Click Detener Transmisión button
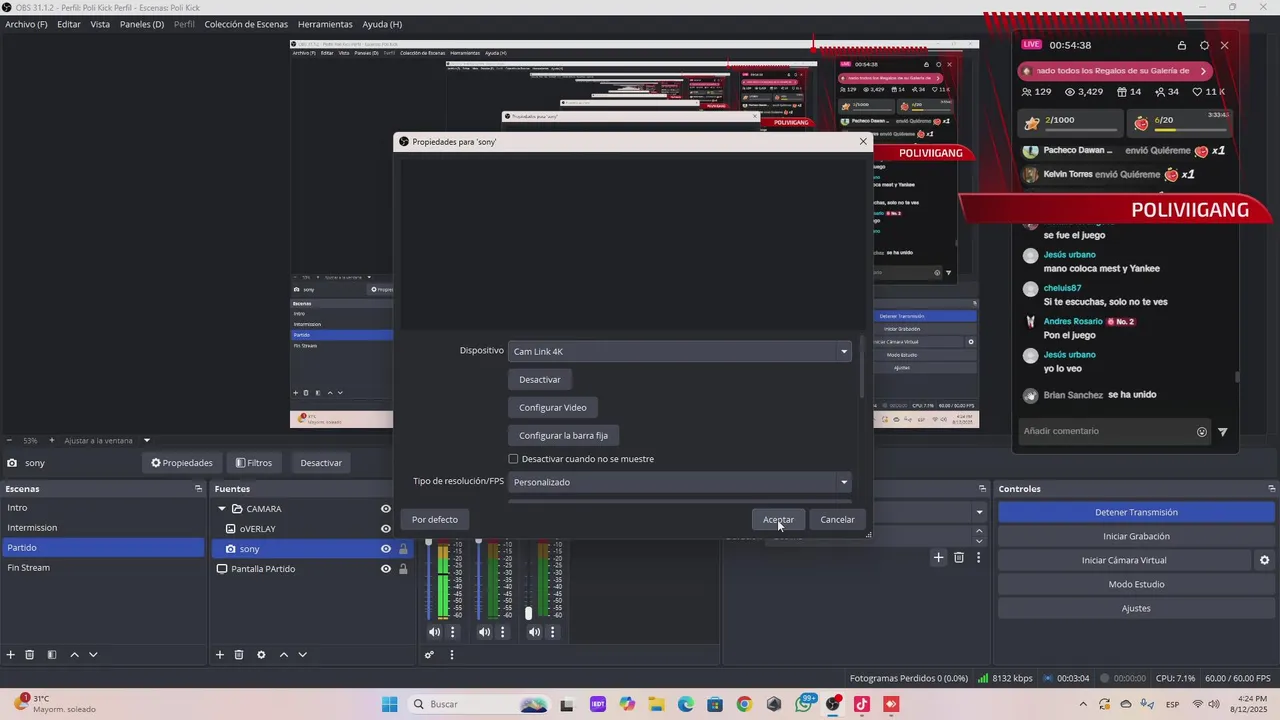 pos(1136,512)
